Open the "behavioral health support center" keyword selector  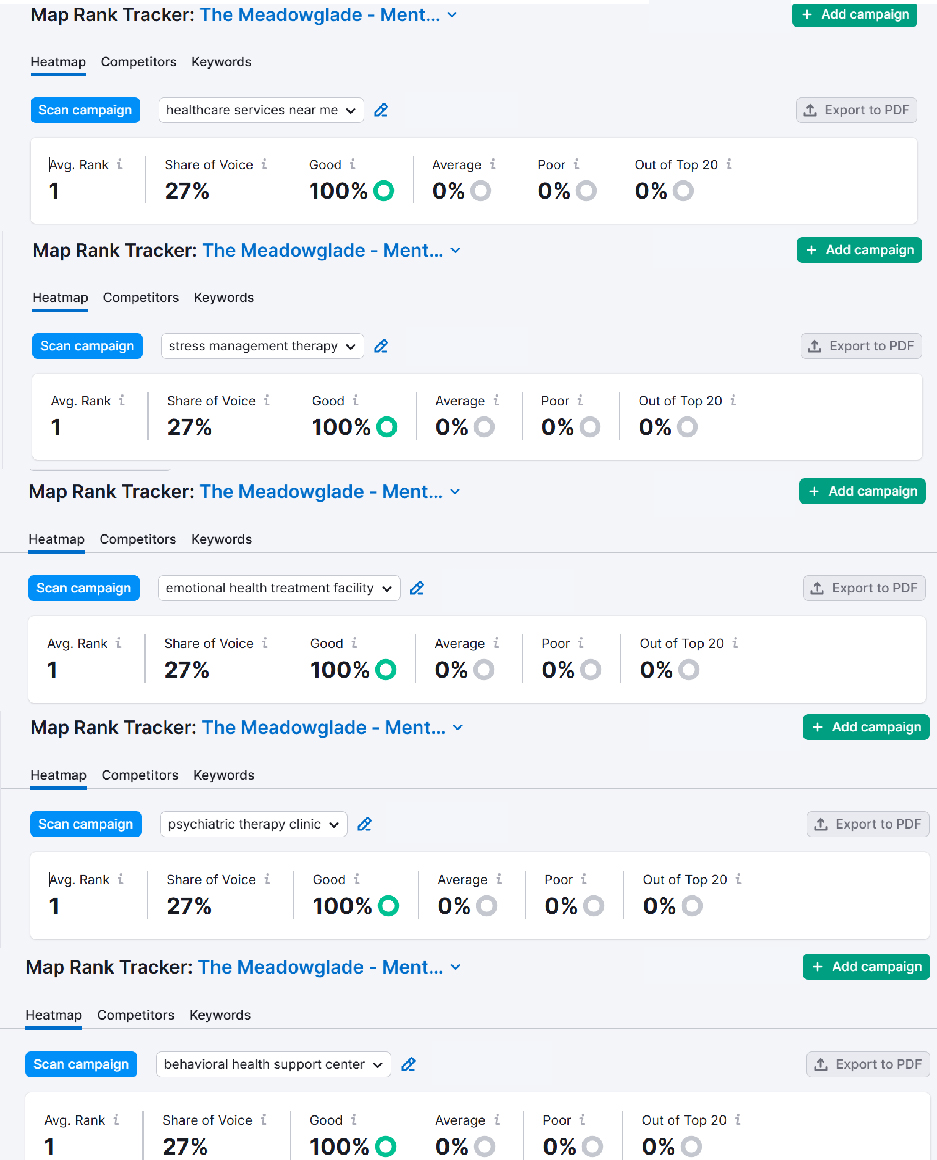[274, 1064]
